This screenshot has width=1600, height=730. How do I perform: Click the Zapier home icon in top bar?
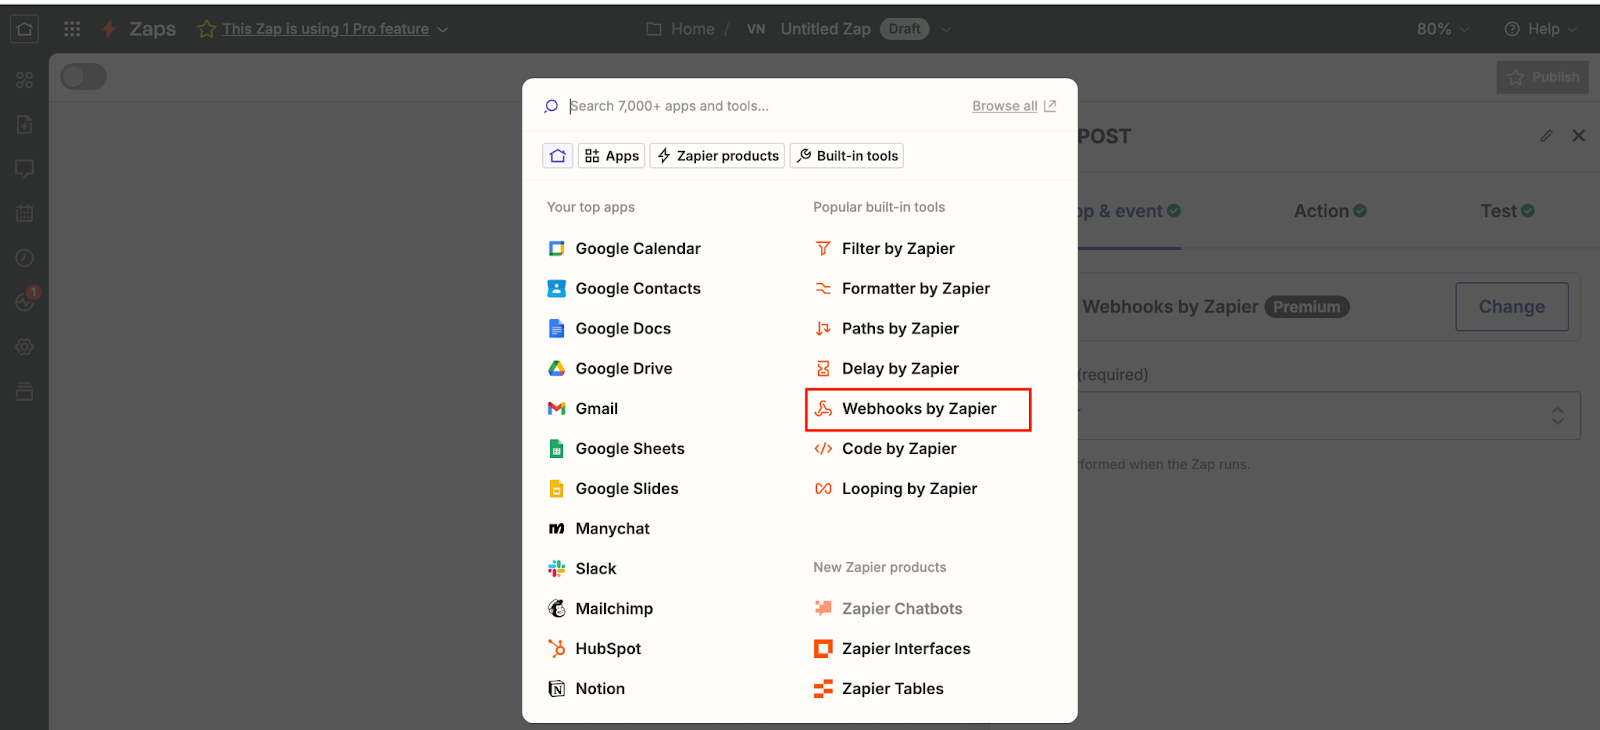pos(25,29)
